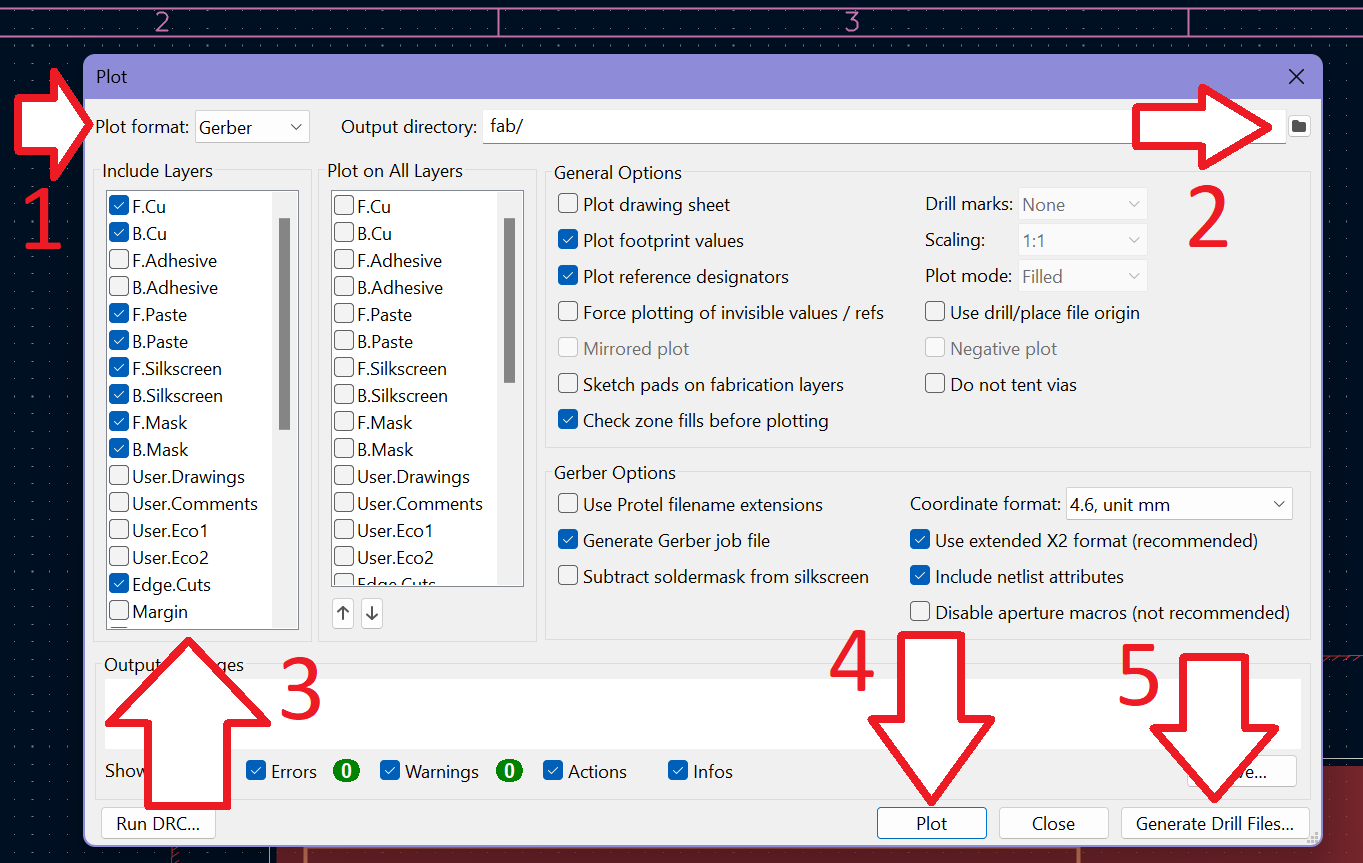Enable User.Eco2 in Include Layers
1363x863 pixels.
click(118, 557)
